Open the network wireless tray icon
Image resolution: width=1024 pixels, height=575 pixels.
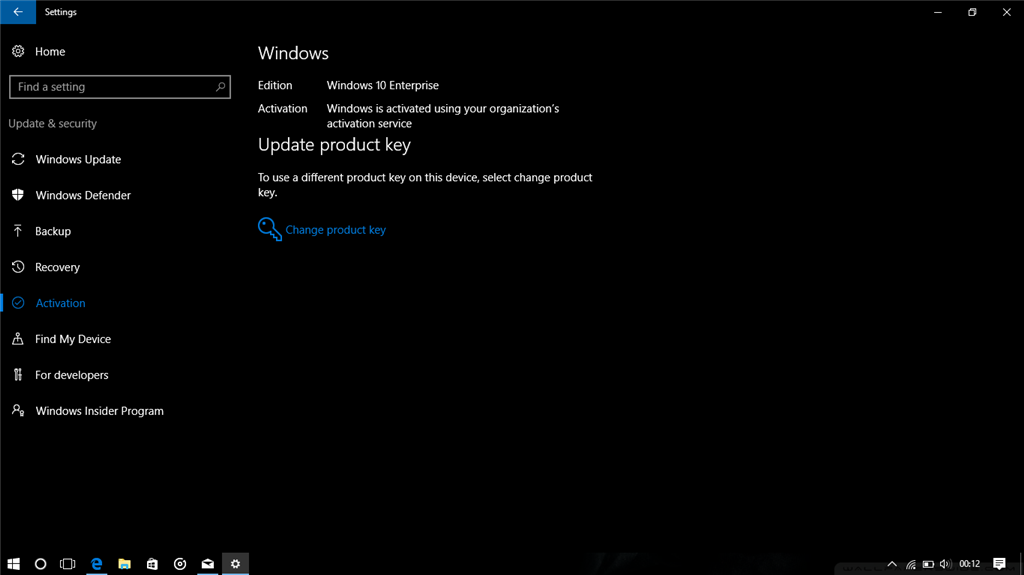click(x=911, y=564)
